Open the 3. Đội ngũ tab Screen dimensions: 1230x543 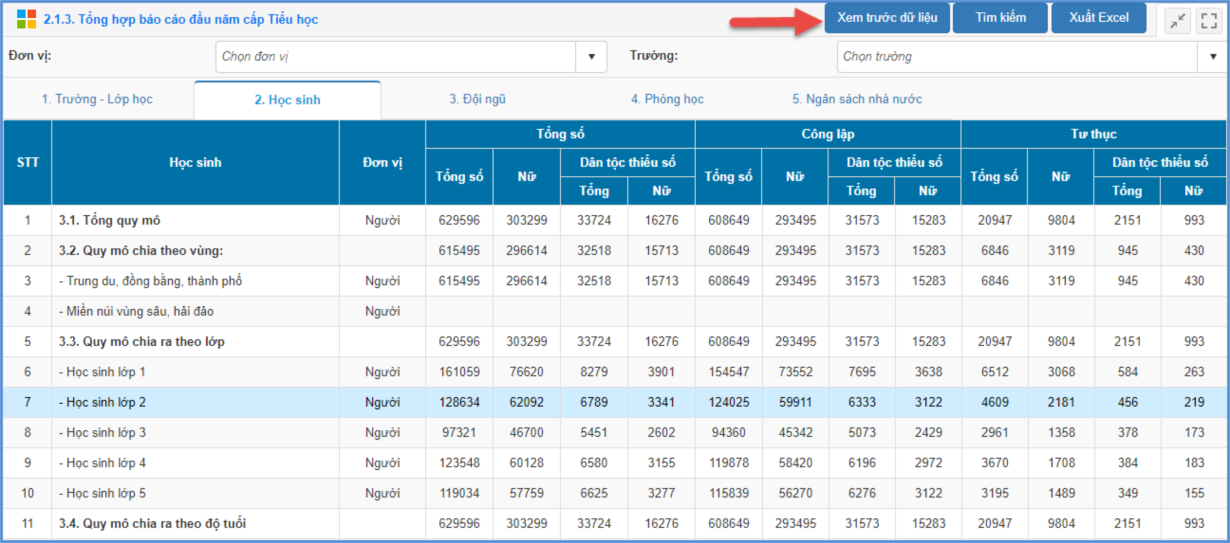477,99
